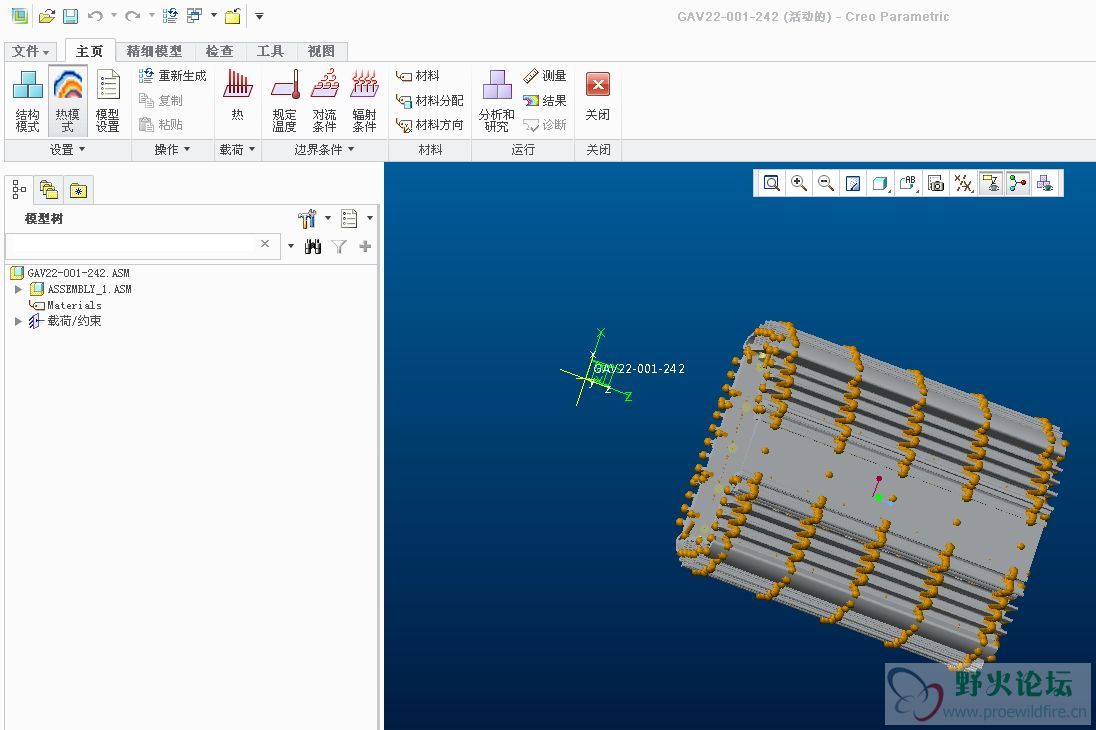This screenshot has height=730, width=1096.
Task: Define 规定温度 prescribed temperature
Action: [284, 101]
